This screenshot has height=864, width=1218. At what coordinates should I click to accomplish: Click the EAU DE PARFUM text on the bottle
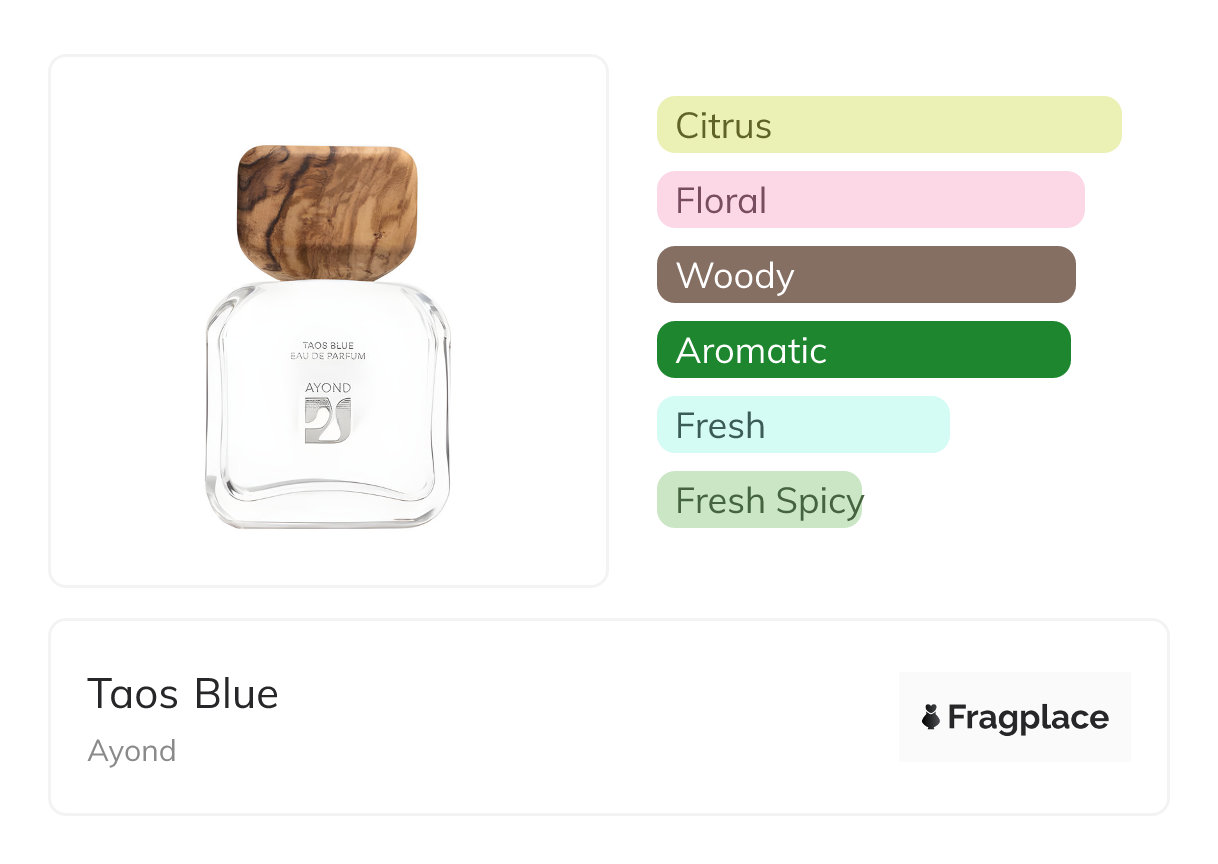(328, 356)
